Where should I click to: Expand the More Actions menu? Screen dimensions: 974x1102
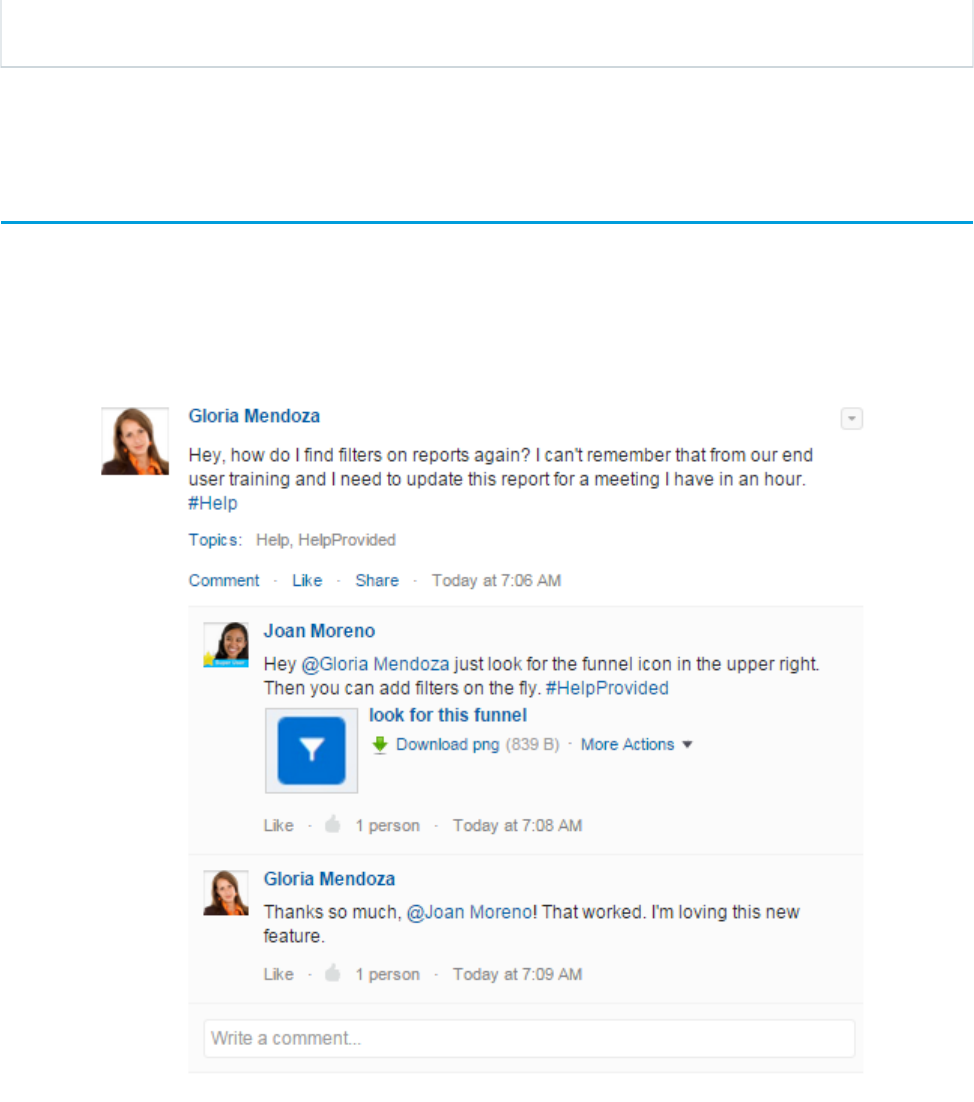click(636, 744)
